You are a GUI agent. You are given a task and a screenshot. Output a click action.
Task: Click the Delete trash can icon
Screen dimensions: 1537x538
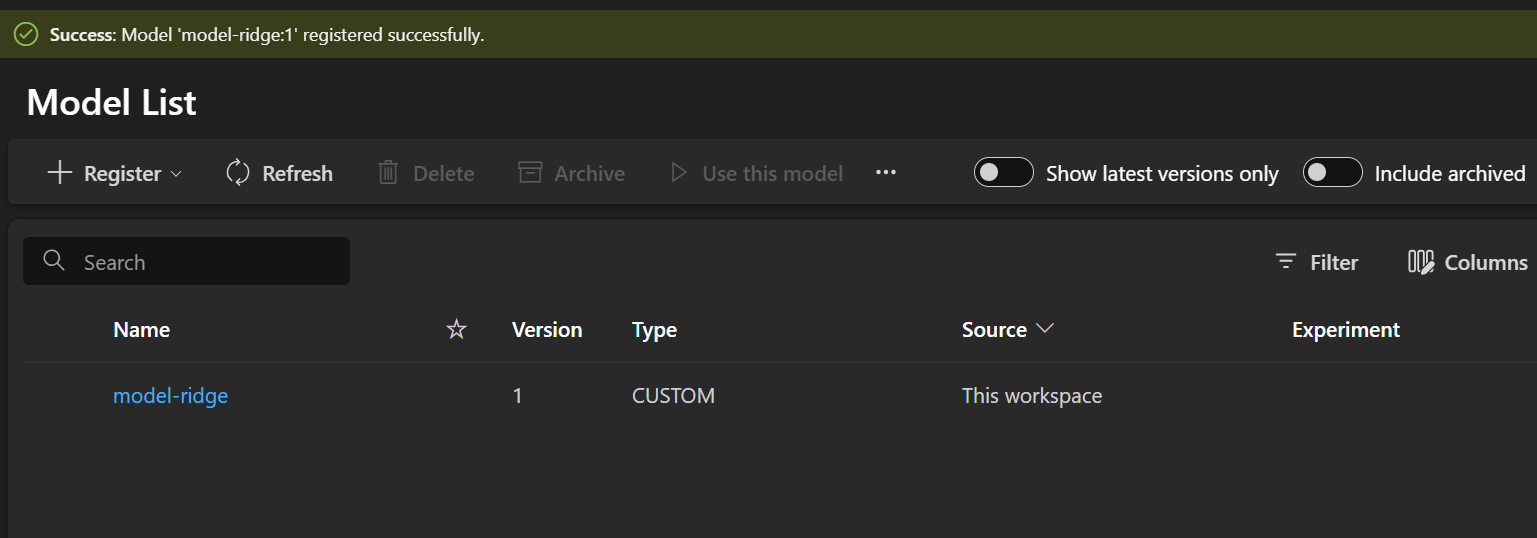tap(388, 173)
